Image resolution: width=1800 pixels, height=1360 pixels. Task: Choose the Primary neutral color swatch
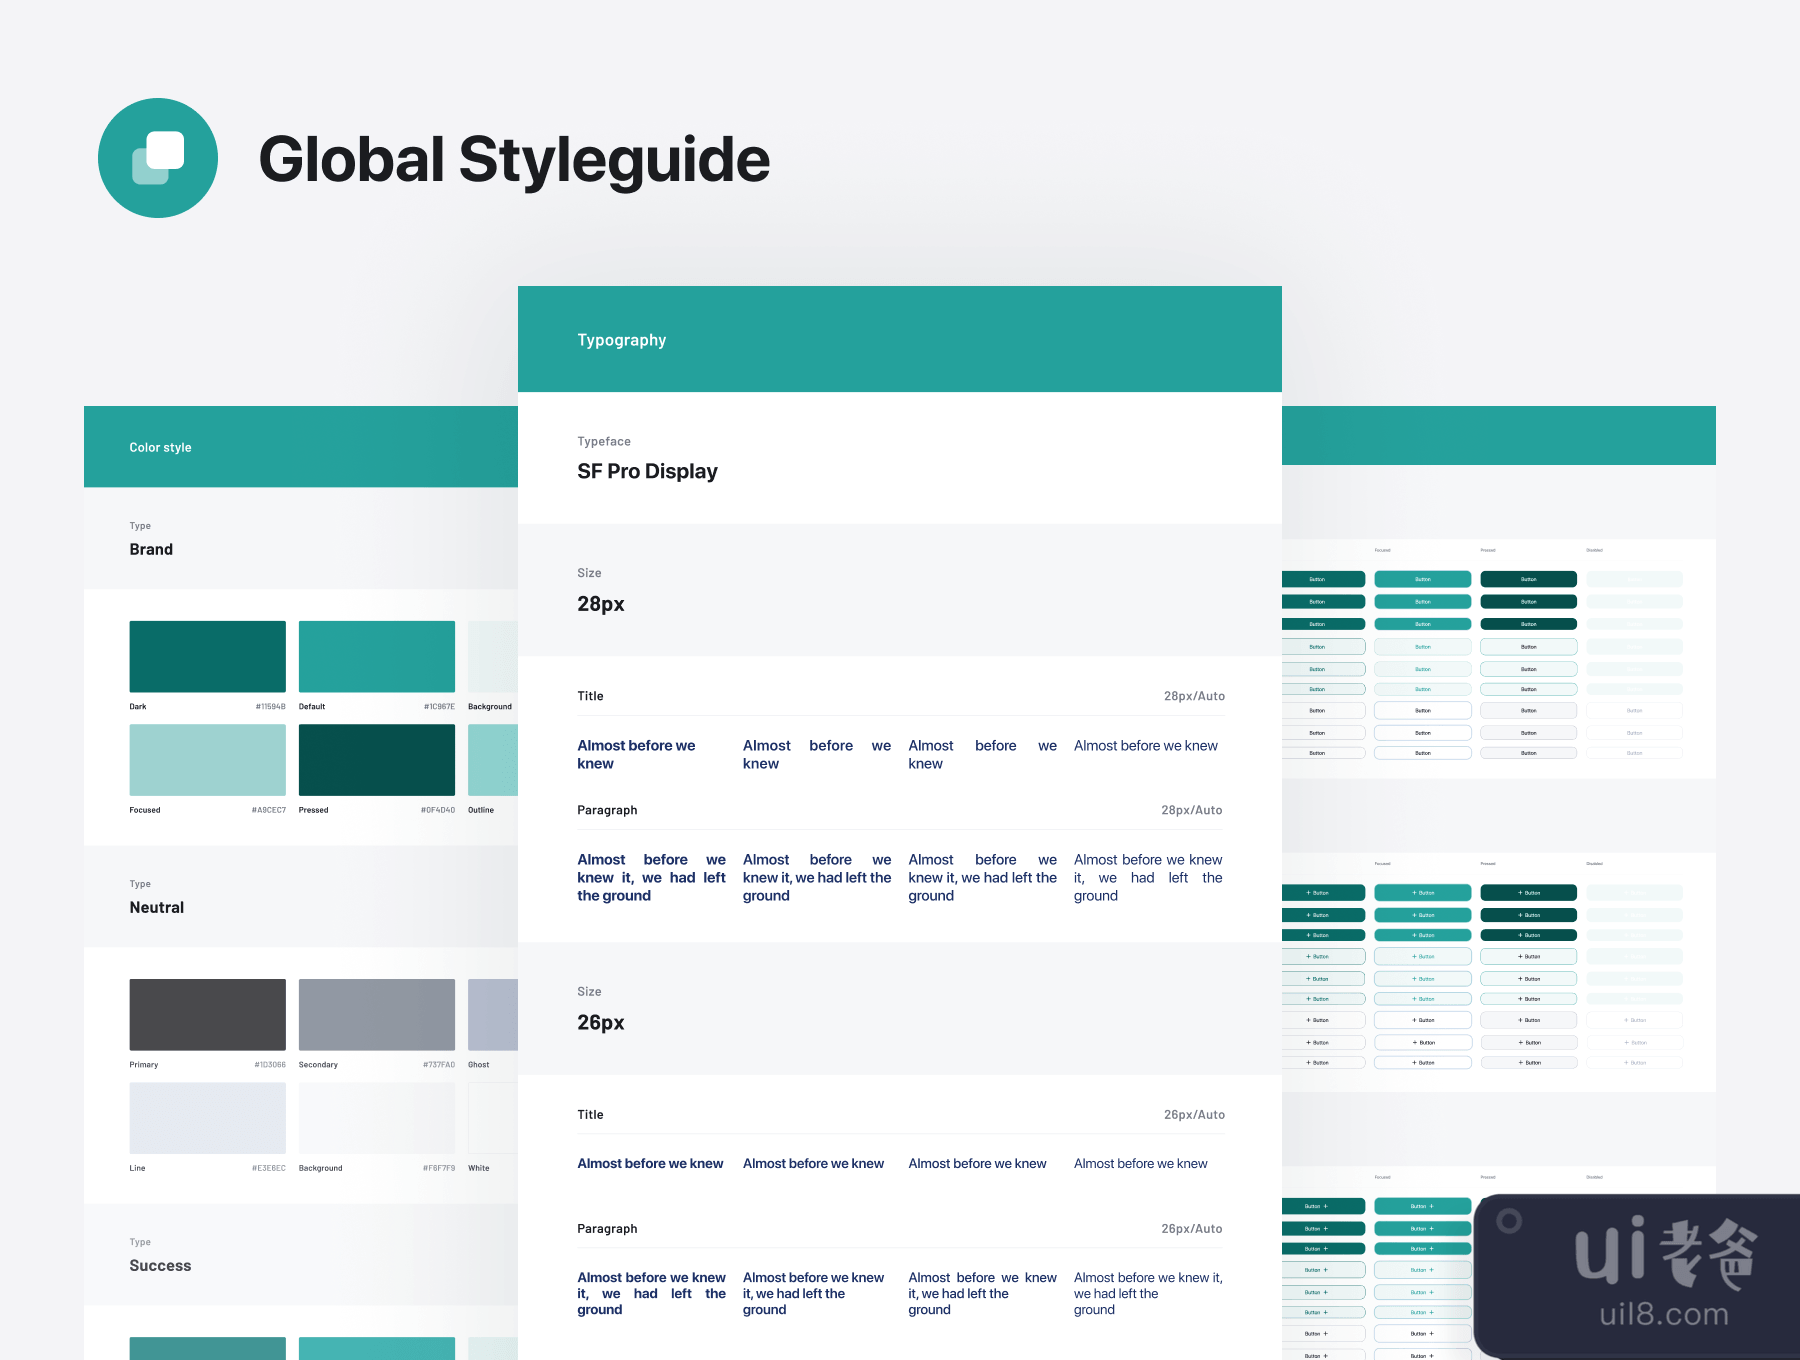click(207, 1014)
